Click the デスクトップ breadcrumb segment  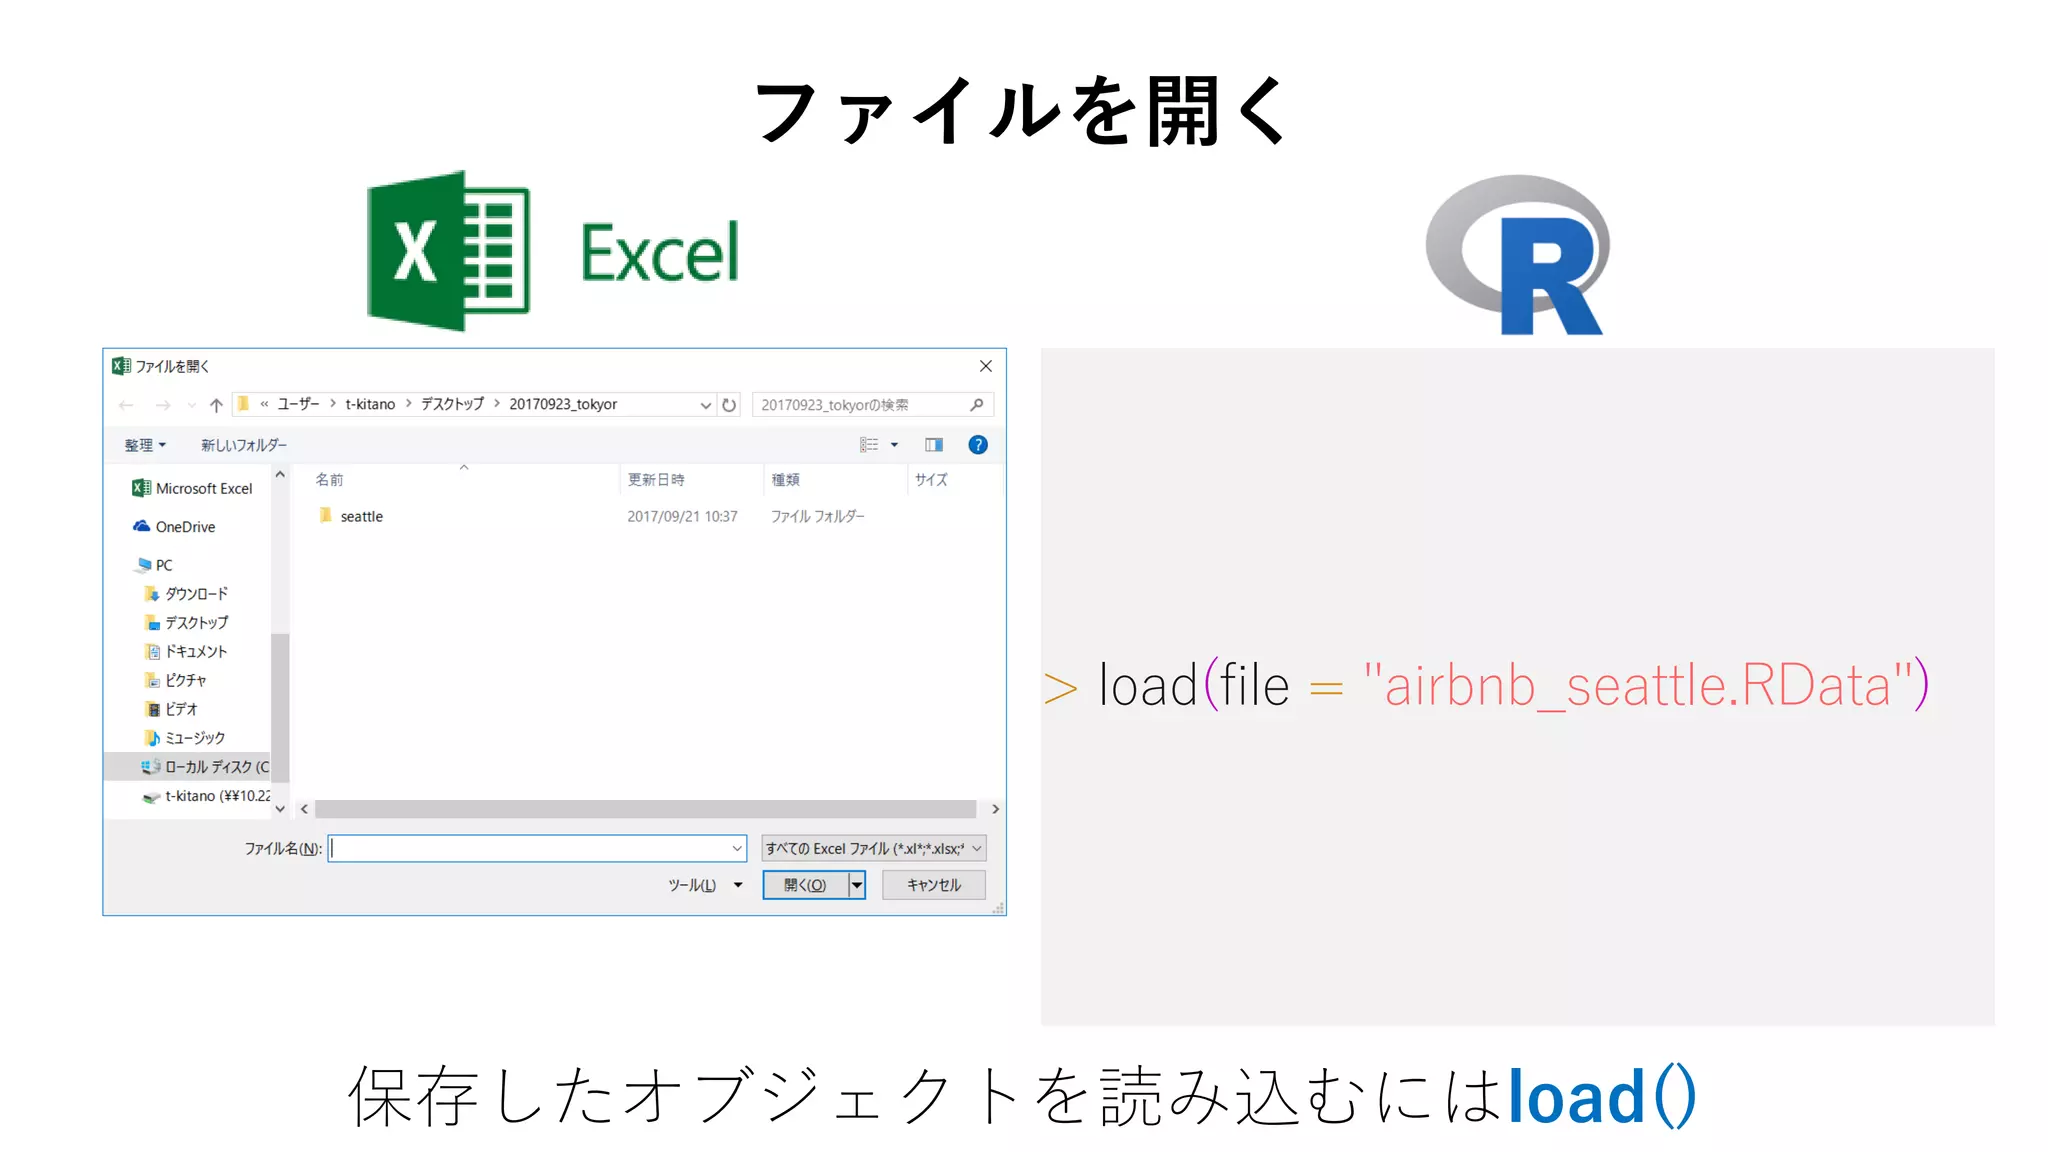[x=452, y=404]
